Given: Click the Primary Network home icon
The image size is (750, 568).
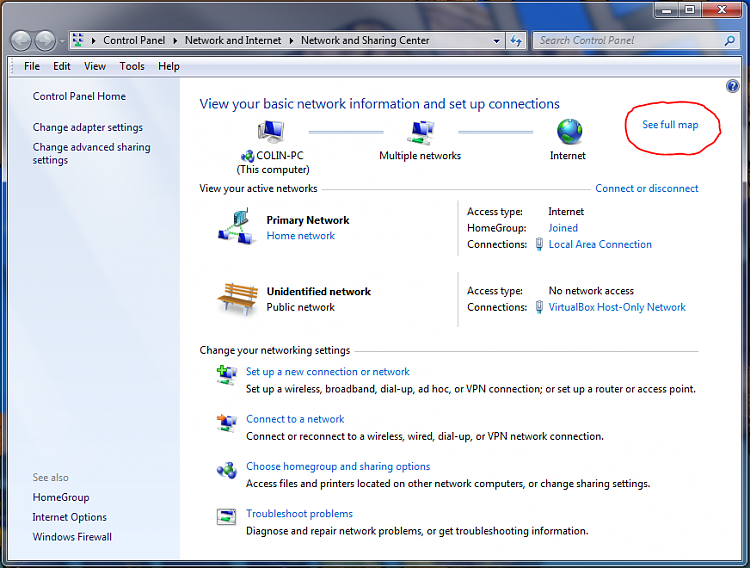Looking at the screenshot, I should [235, 226].
